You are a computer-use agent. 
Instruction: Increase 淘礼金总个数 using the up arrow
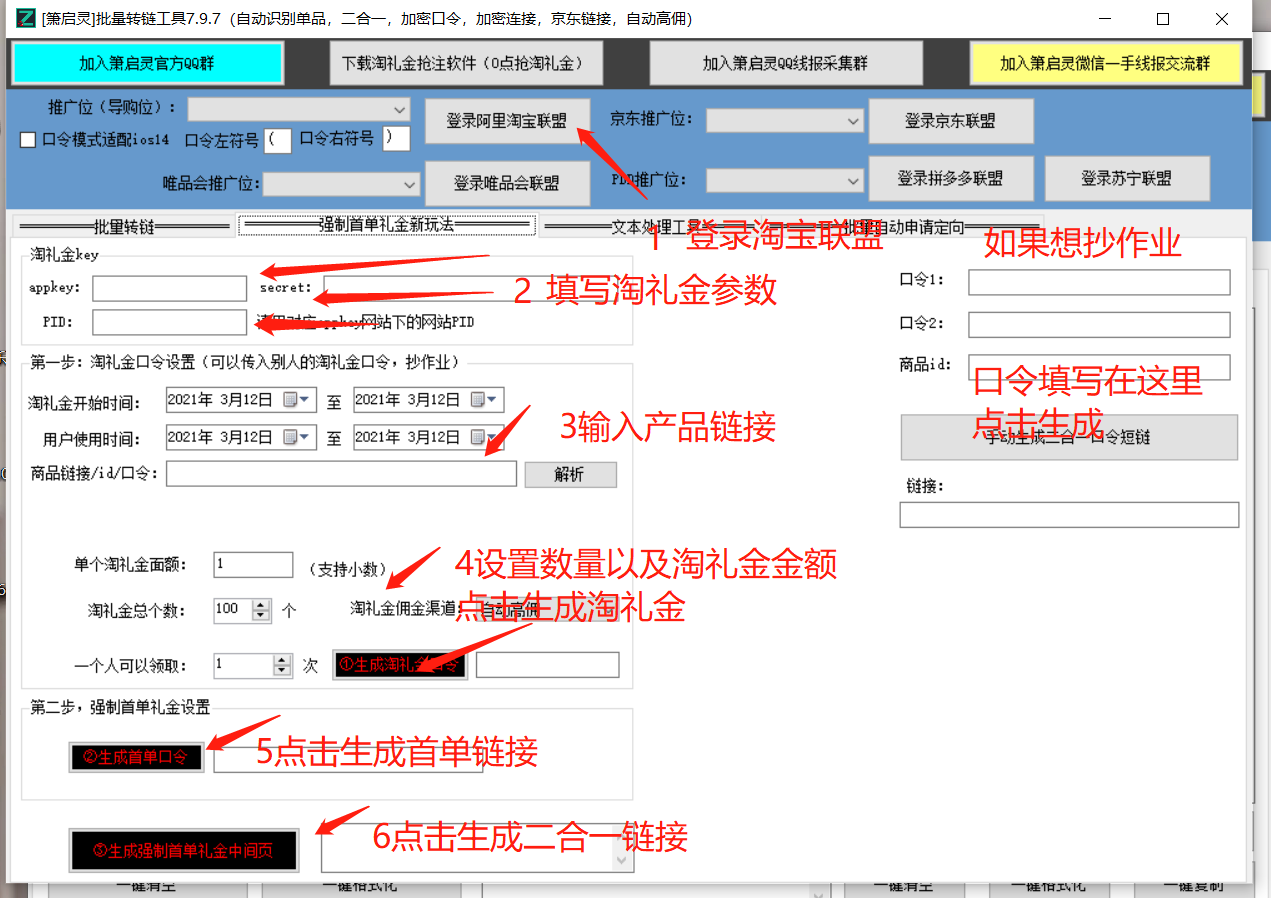(262, 604)
